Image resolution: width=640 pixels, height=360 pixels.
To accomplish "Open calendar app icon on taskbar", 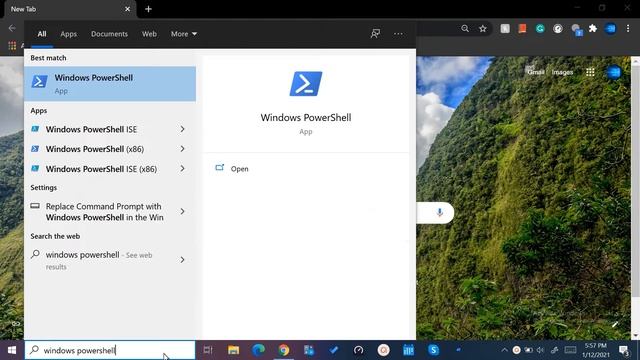I will (x=408, y=350).
